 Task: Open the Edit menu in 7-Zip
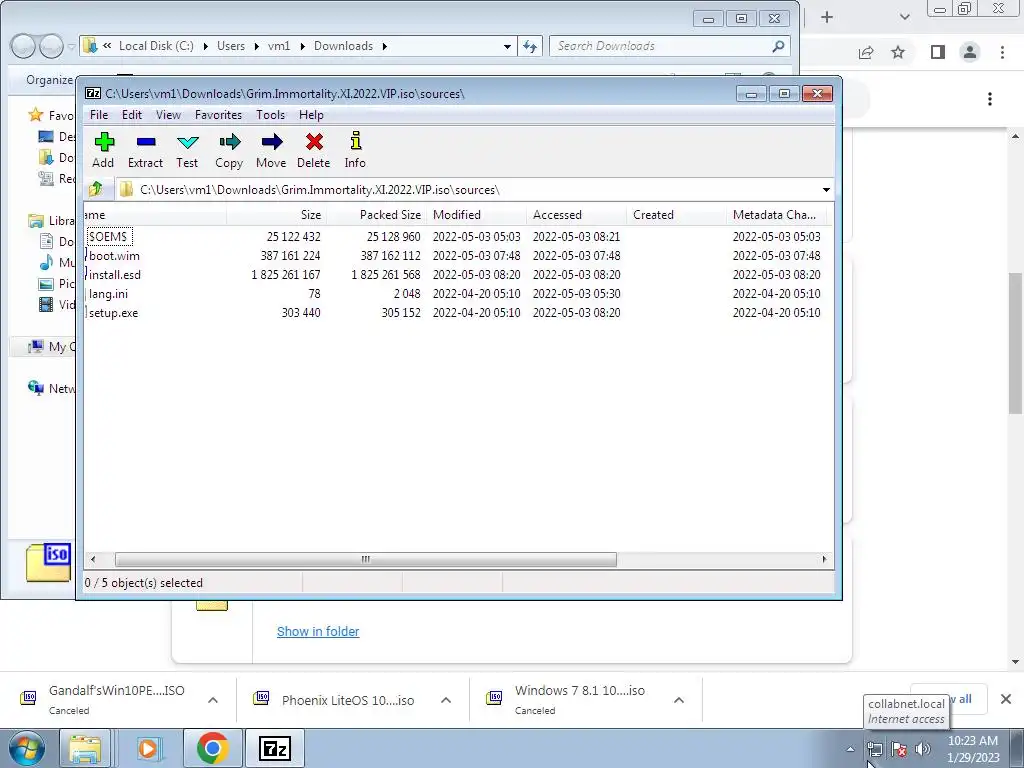click(131, 115)
